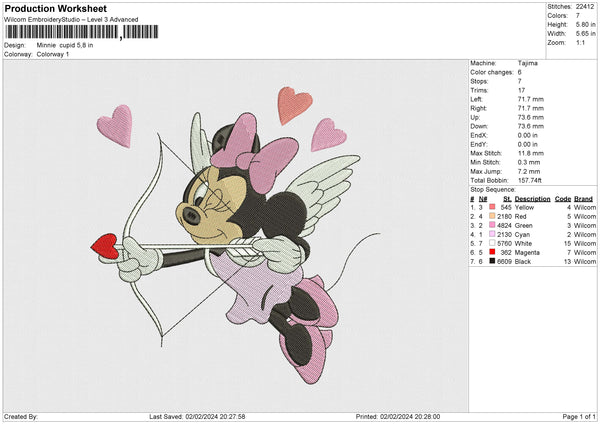
Task: Click the Stitches value 22412
Action: coord(585,7)
